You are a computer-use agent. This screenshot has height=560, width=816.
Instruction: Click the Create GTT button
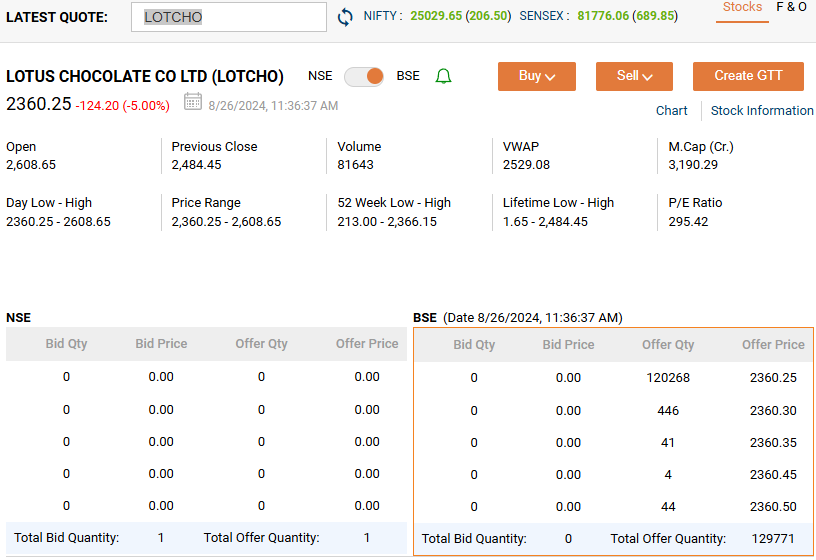coord(748,76)
